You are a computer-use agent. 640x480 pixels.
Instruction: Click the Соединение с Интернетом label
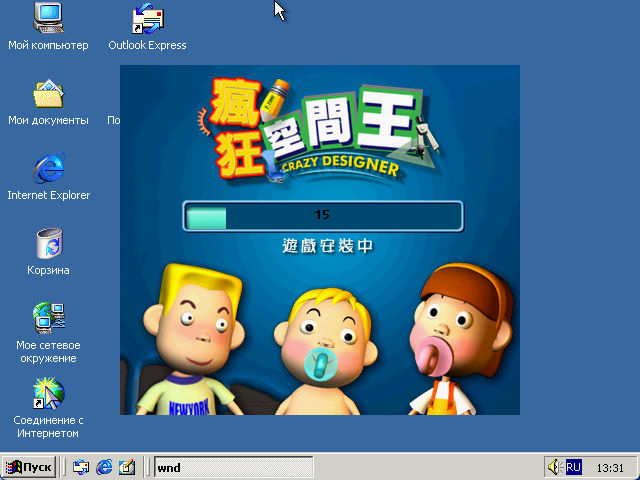coord(48,427)
